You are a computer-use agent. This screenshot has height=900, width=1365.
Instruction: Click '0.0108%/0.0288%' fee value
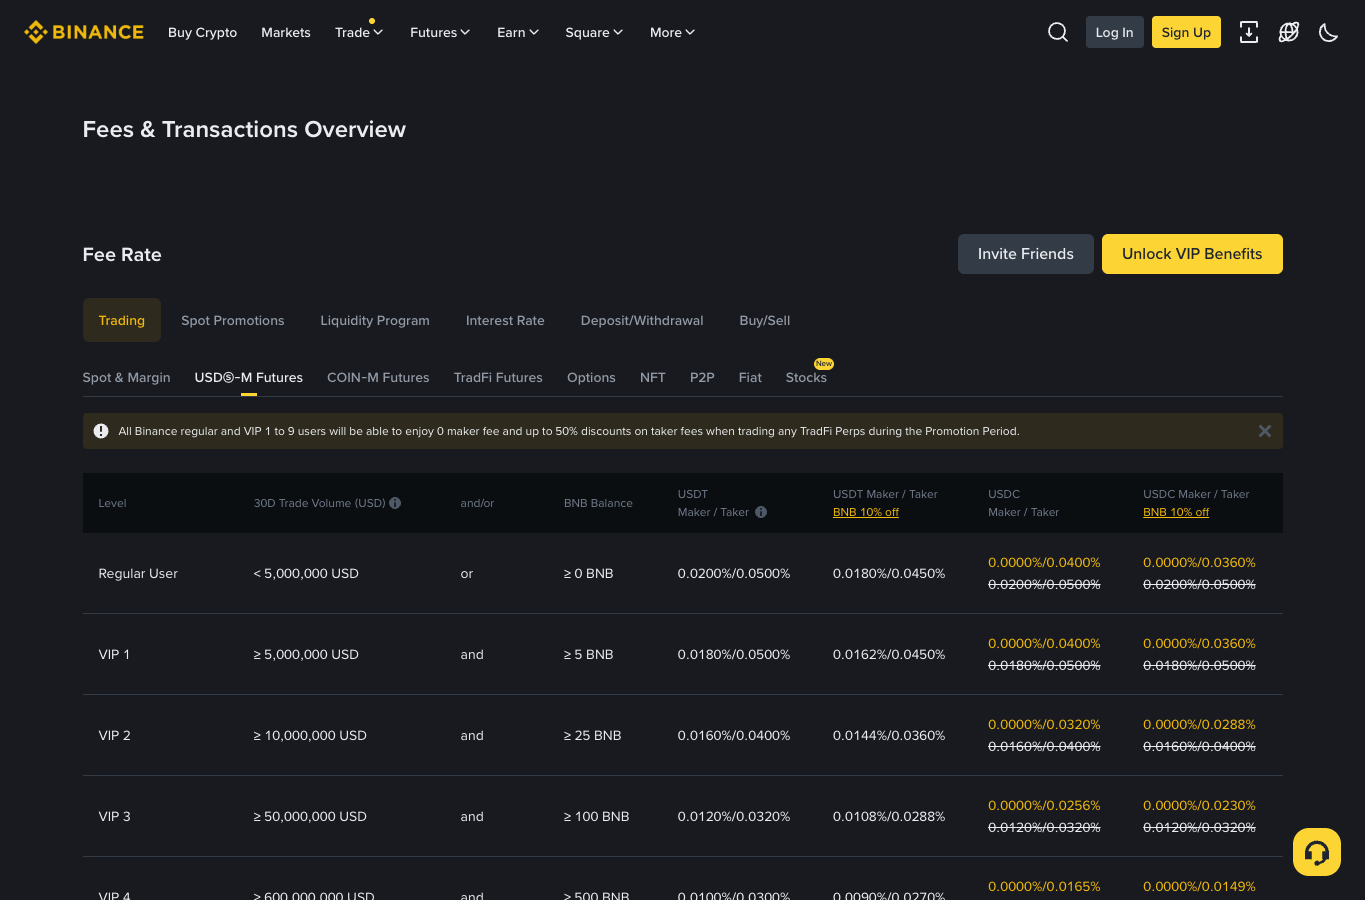pyautogui.click(x=889, y=816)
